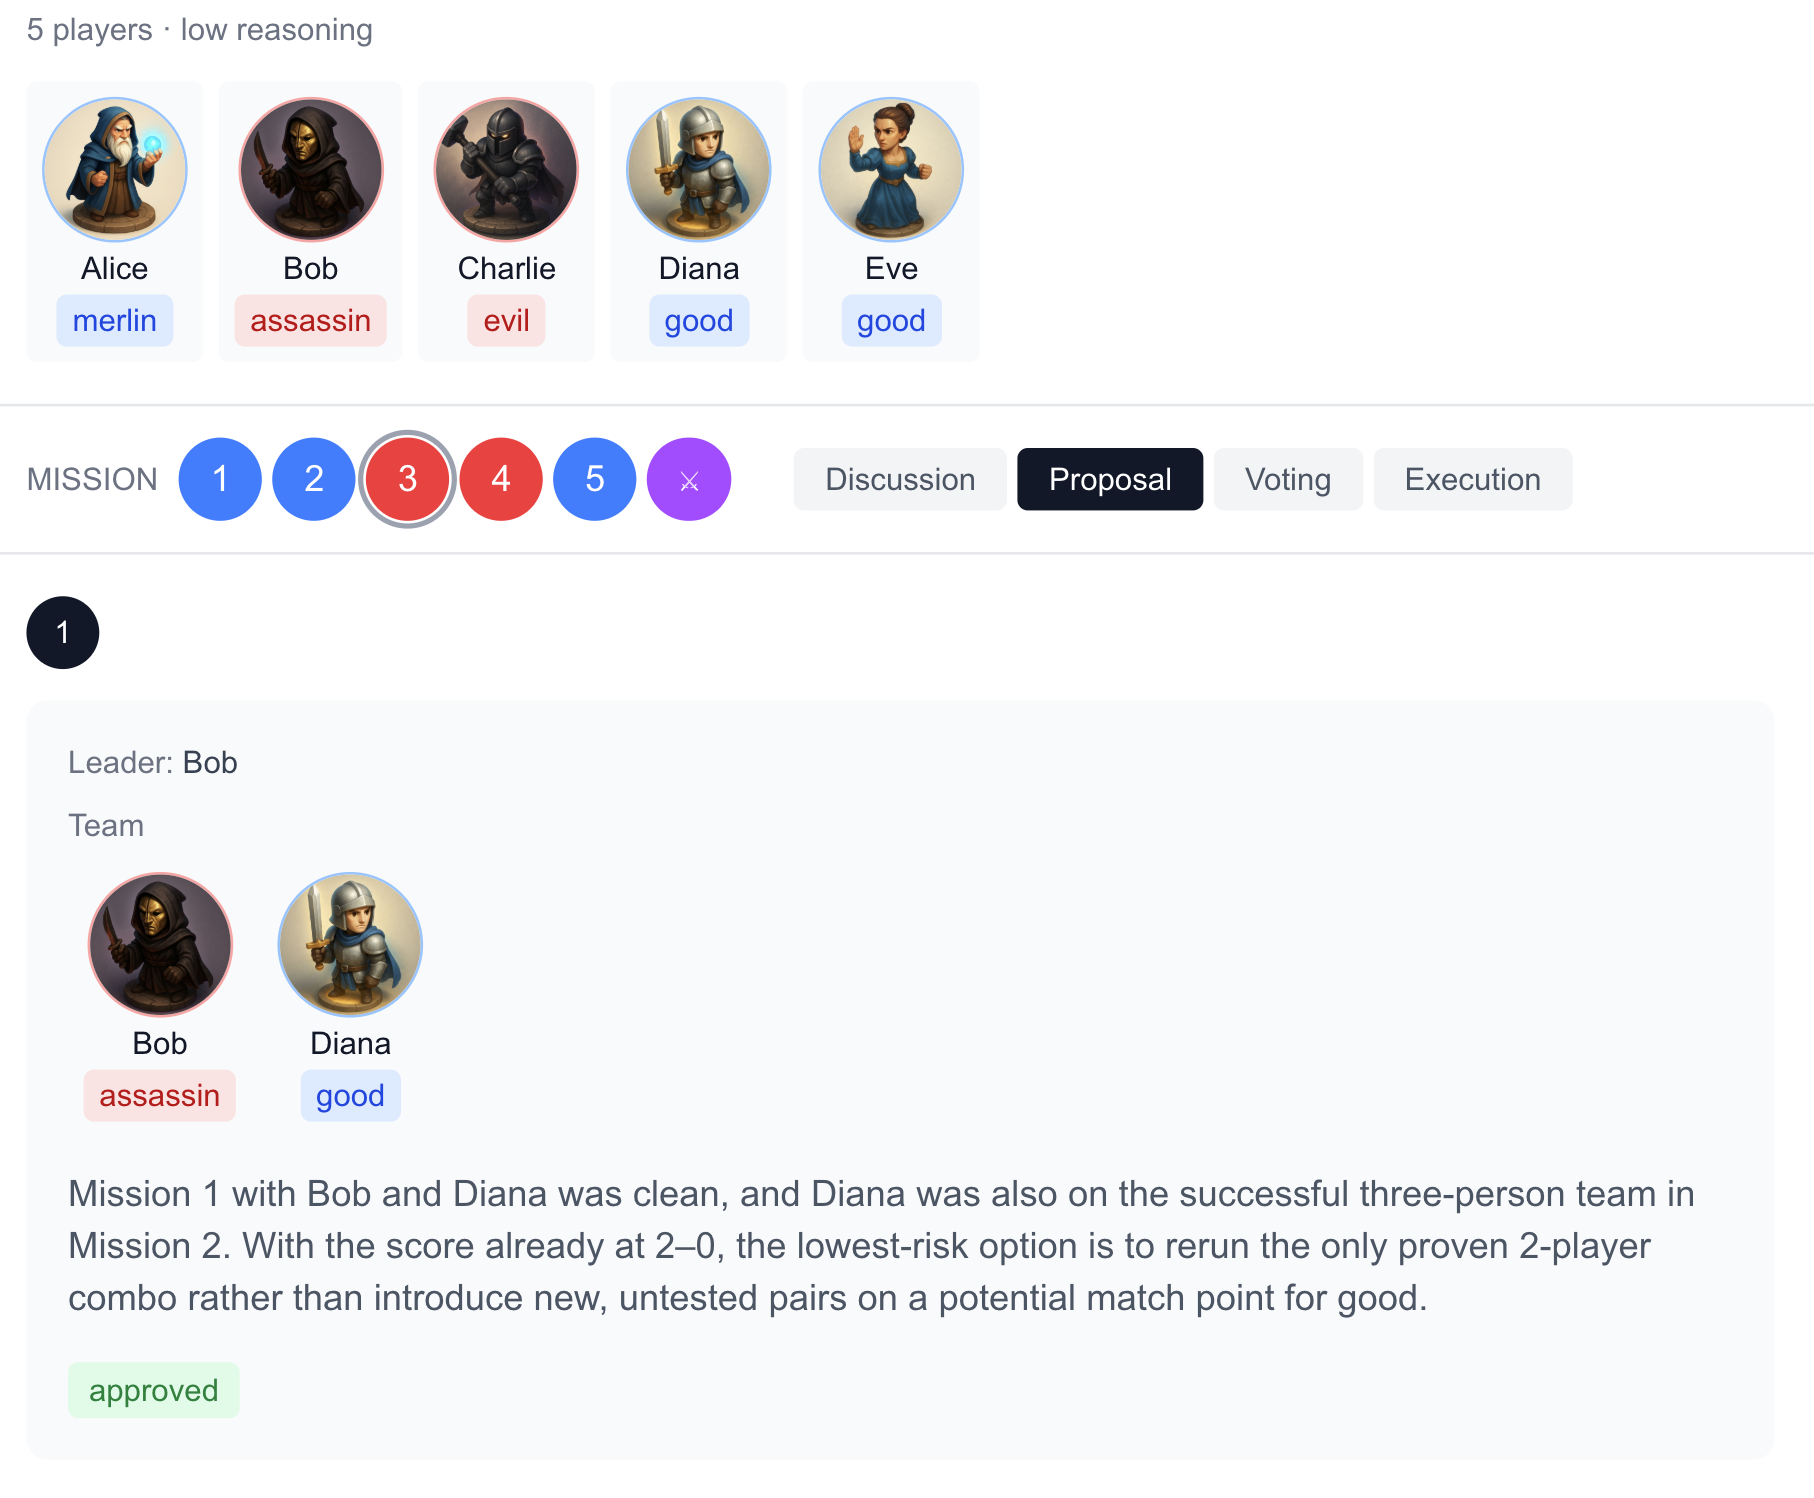This screenshot has width=1814, height=1498.
Task: Select proposal number 1 badge
Action: point(63,633)
